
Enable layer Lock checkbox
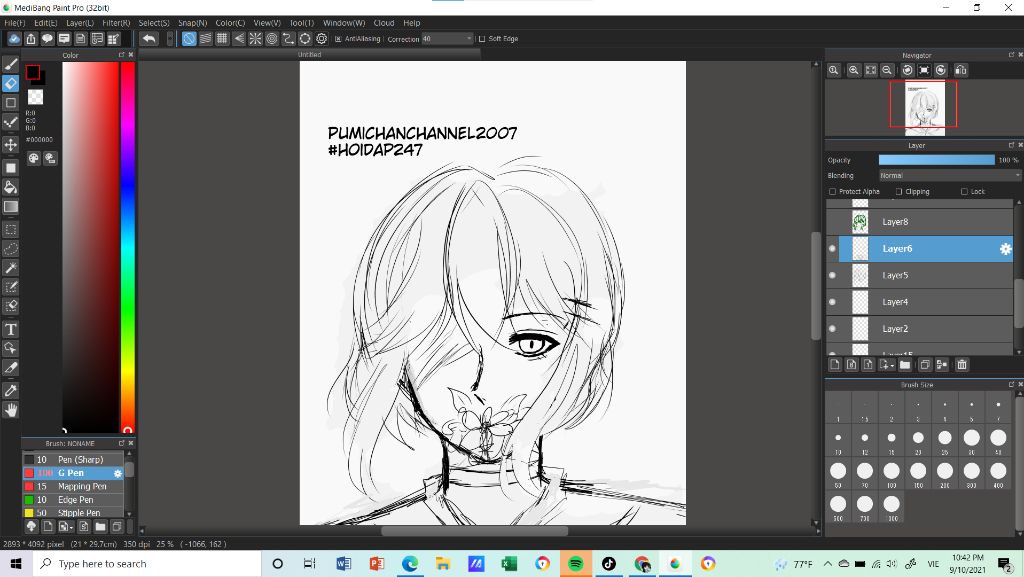coord(964,192)
